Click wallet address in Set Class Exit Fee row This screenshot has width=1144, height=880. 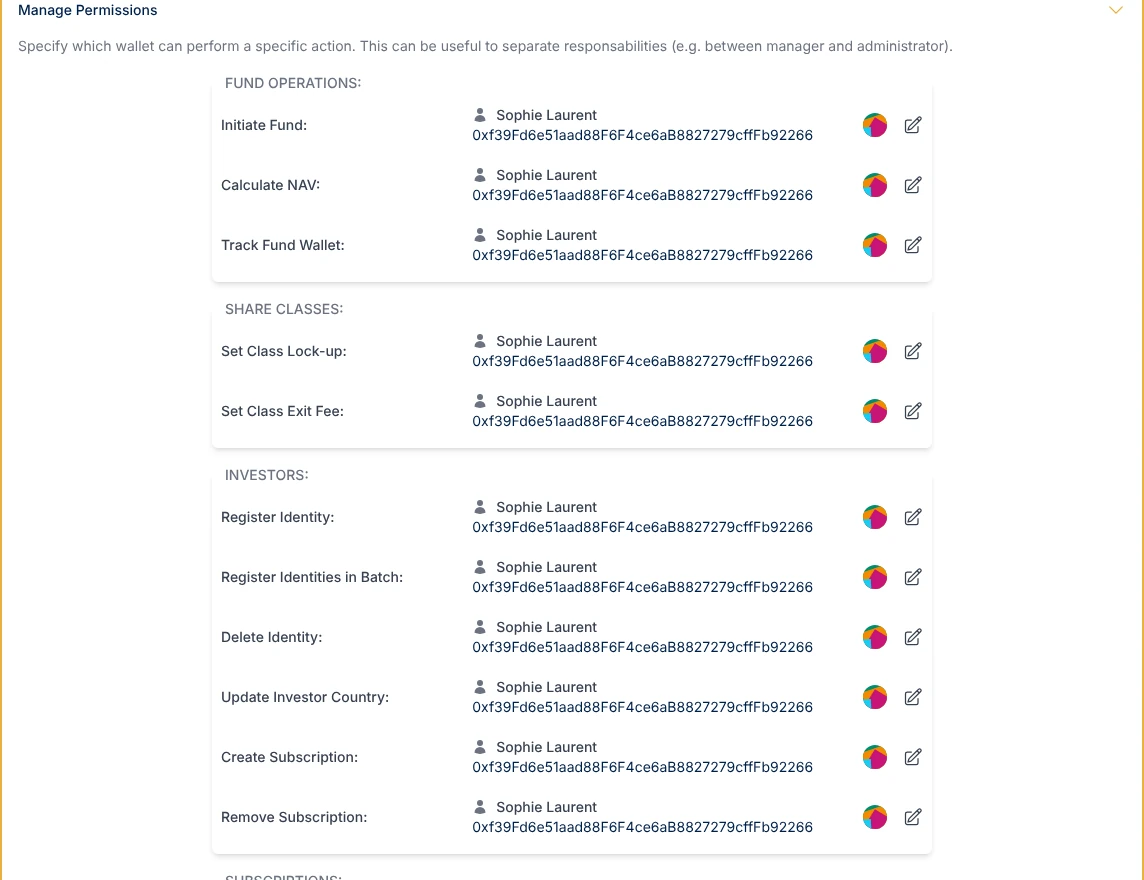click(642, 421)
